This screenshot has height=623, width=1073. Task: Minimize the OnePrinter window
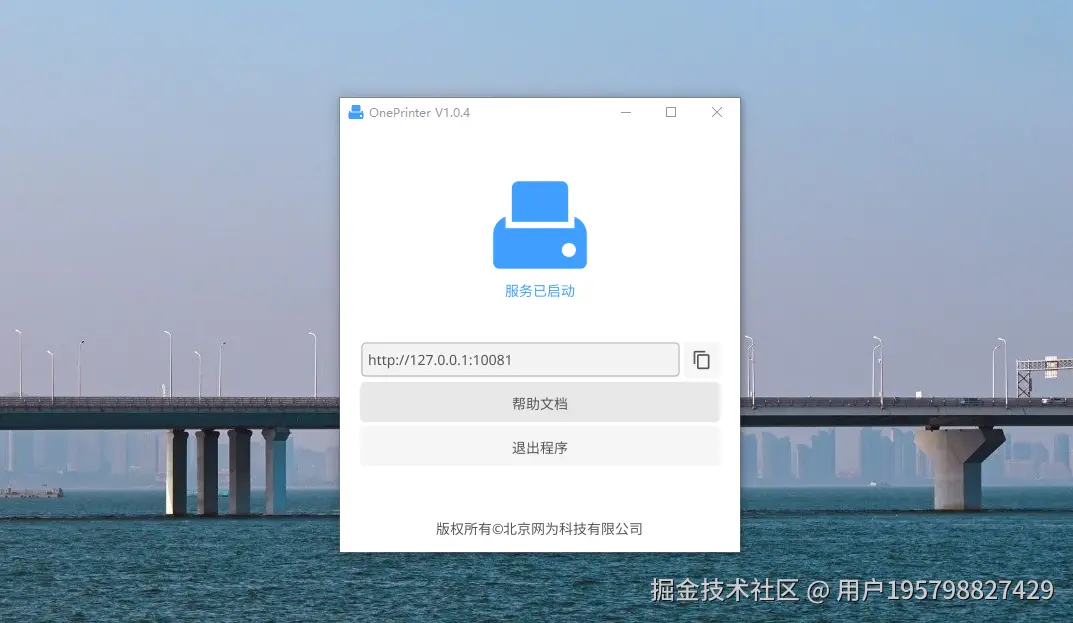click(x=626, y=112)
